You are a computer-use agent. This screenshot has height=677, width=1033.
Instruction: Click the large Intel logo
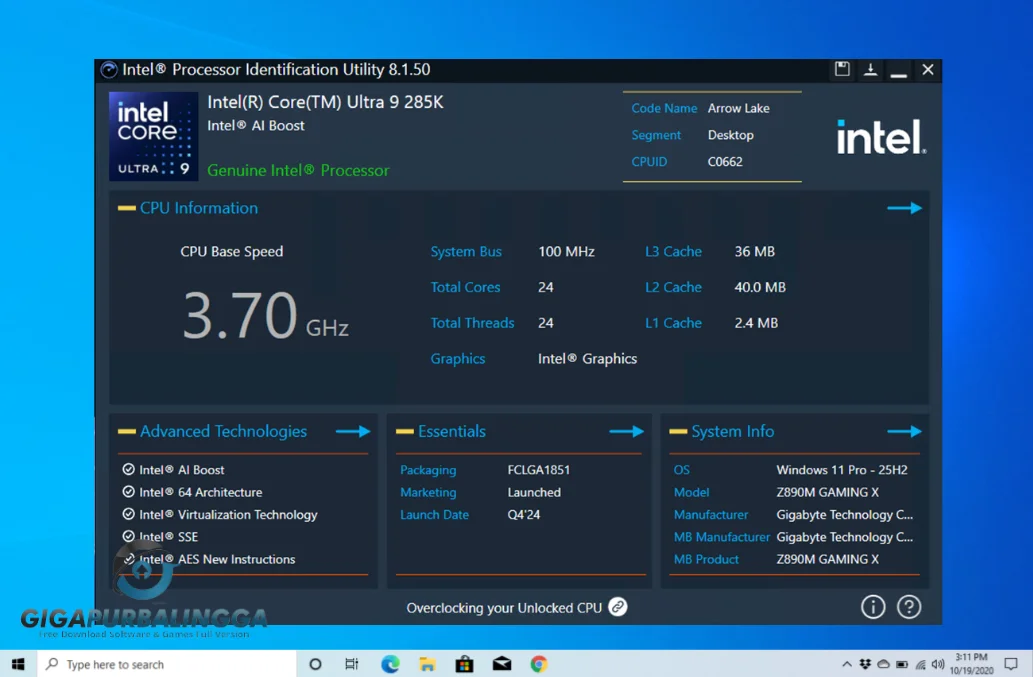pyautogui.click(x=881, y=137)
